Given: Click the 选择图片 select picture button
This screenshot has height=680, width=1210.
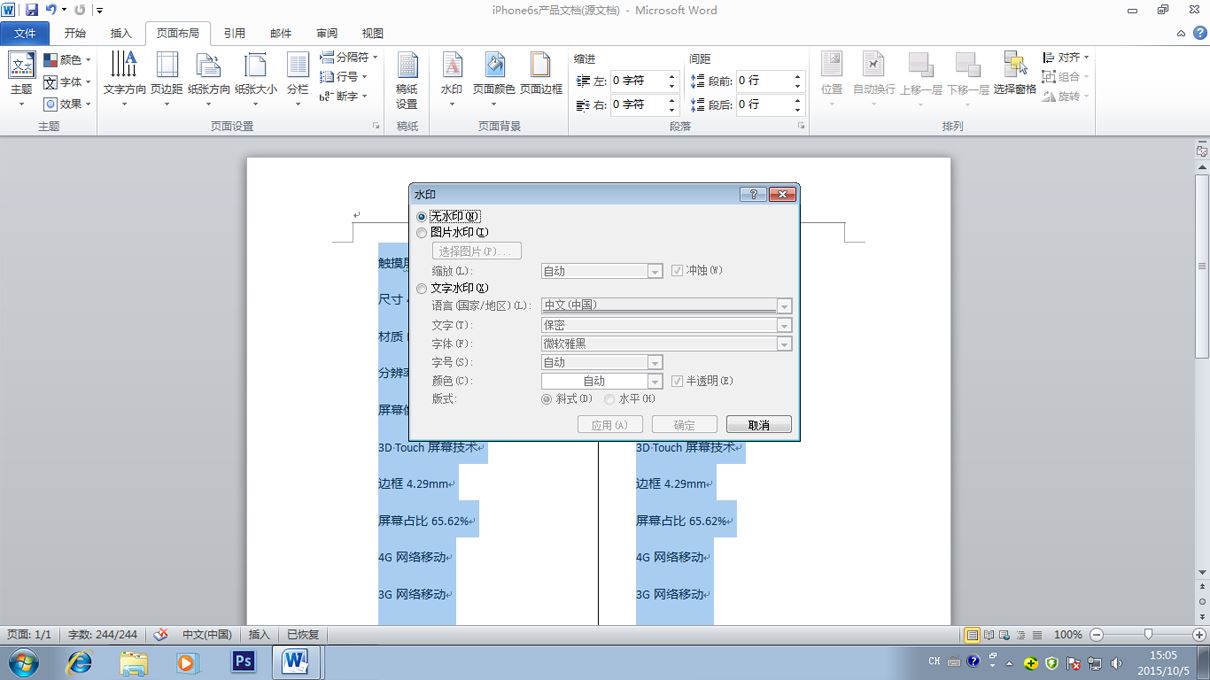Looking at the screenshot, I should pos(476,251).
